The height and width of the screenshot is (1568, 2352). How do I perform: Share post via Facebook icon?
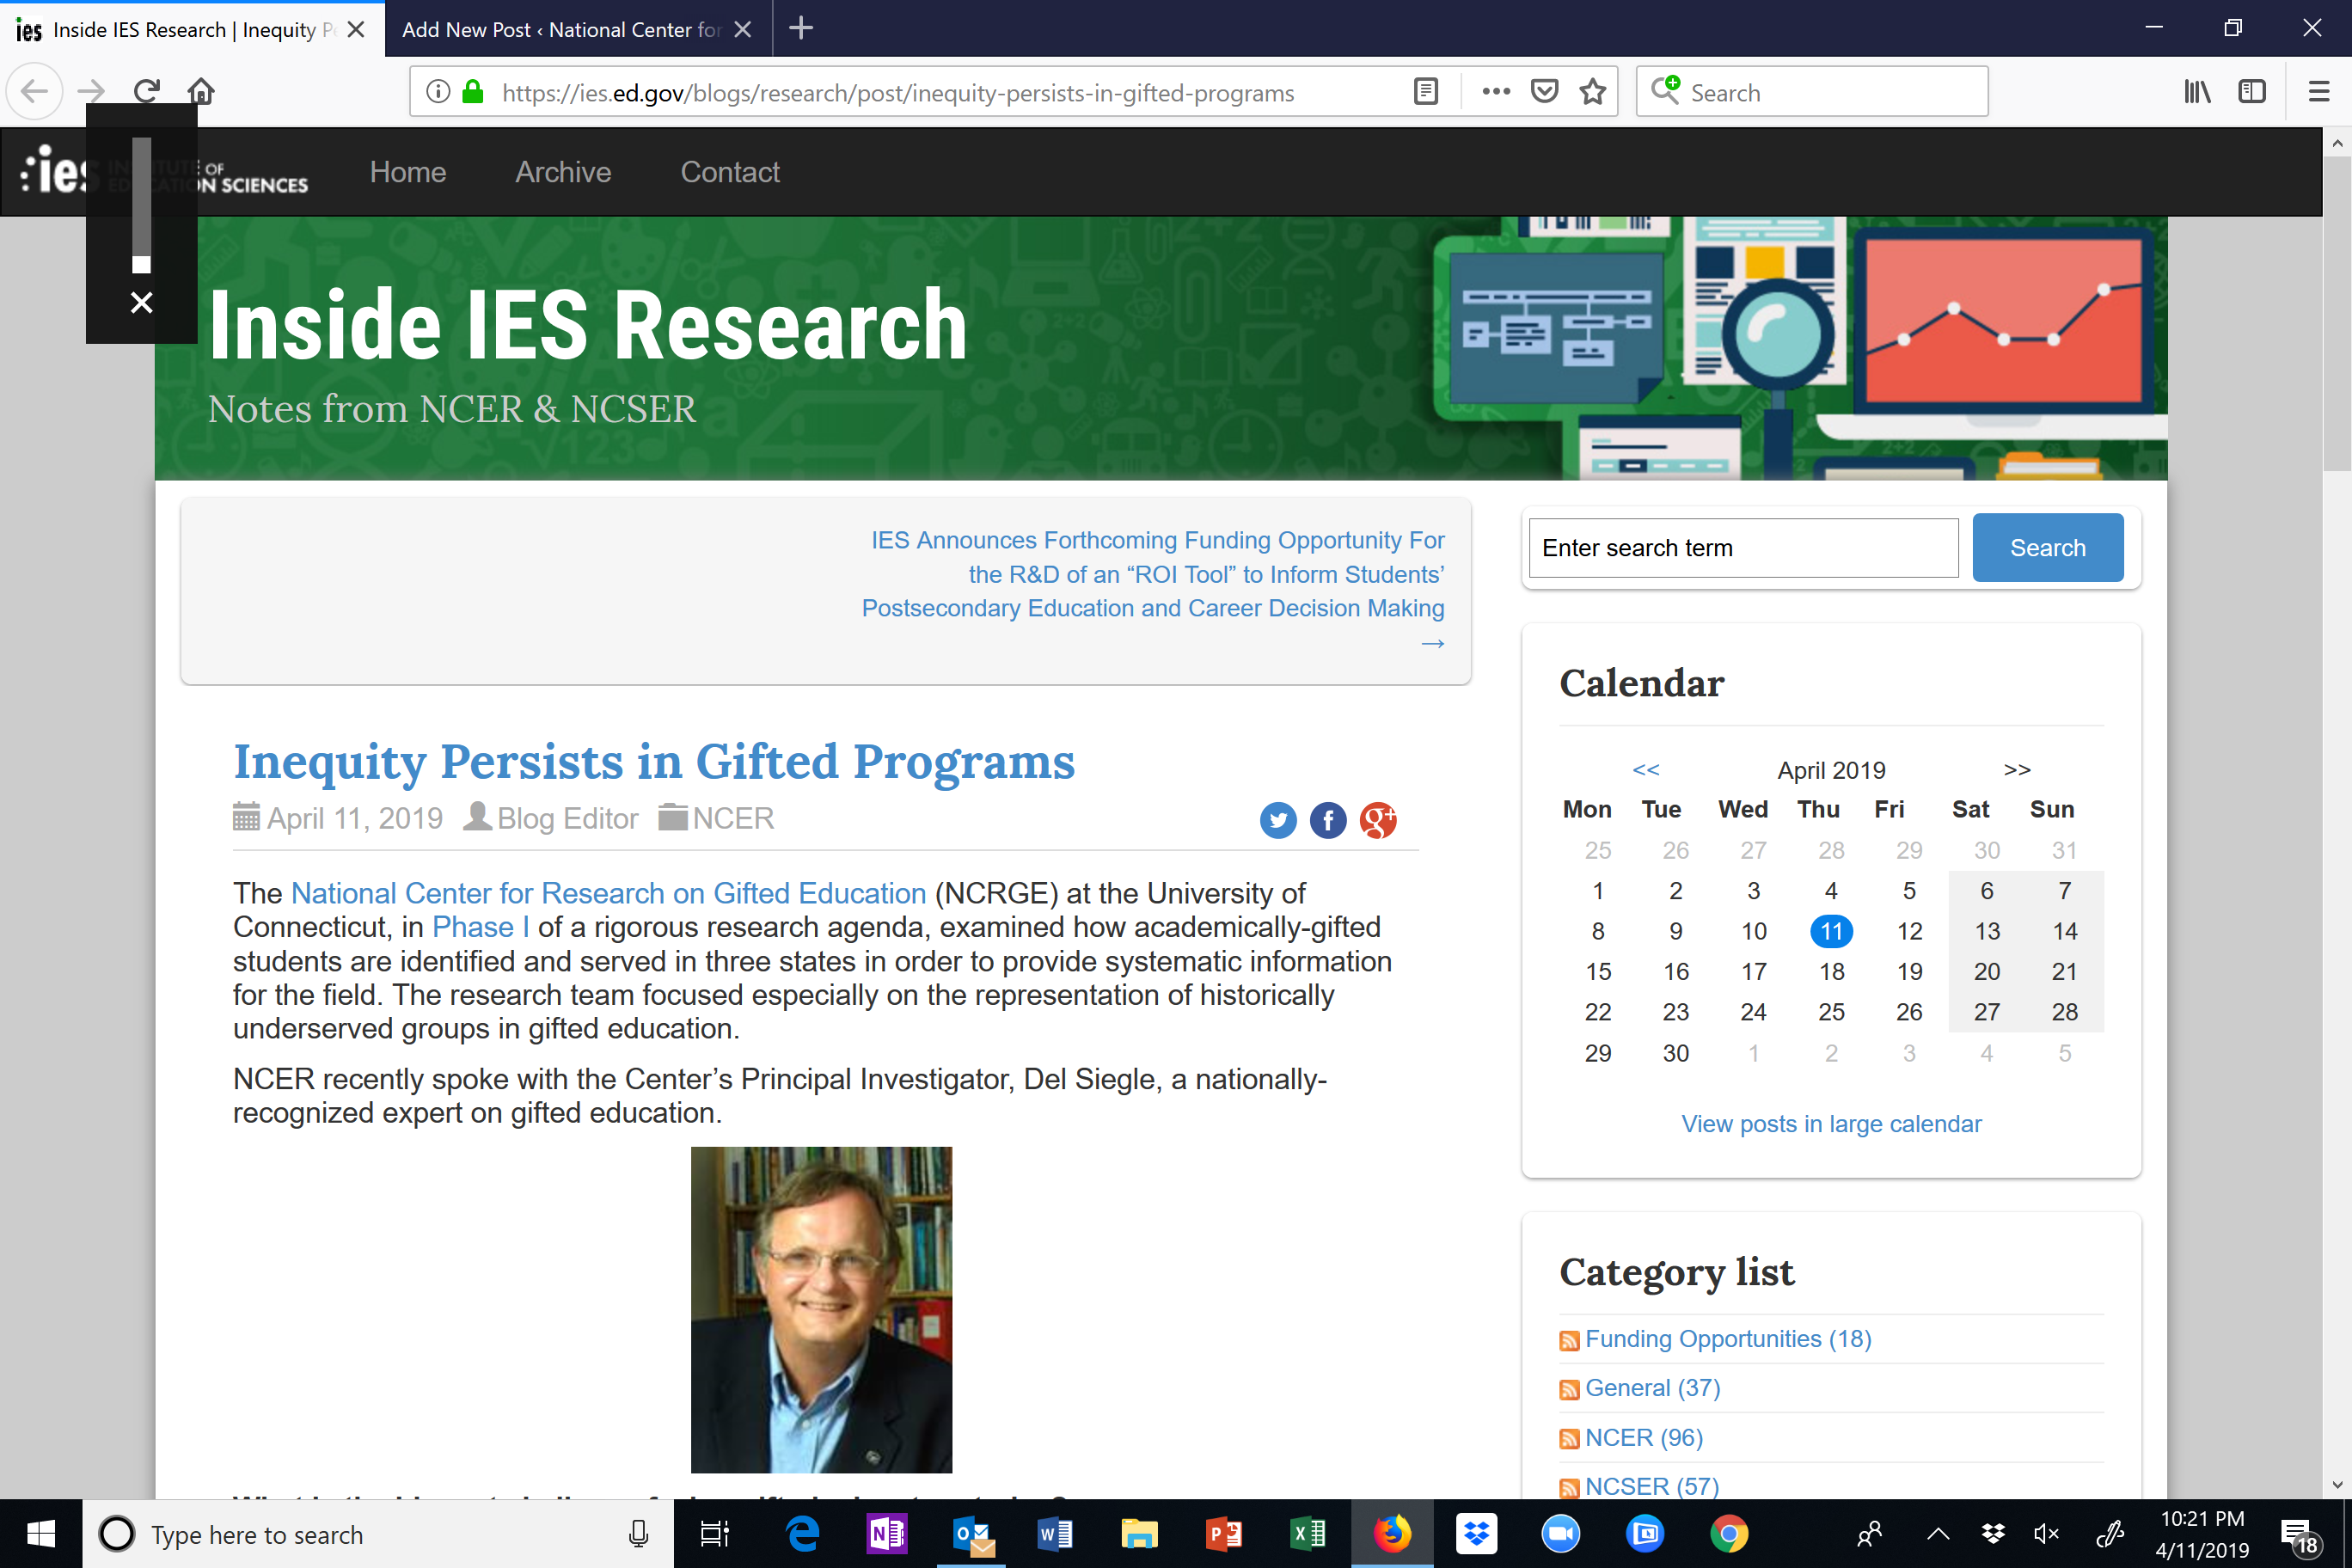click(x=1327, y=820)
